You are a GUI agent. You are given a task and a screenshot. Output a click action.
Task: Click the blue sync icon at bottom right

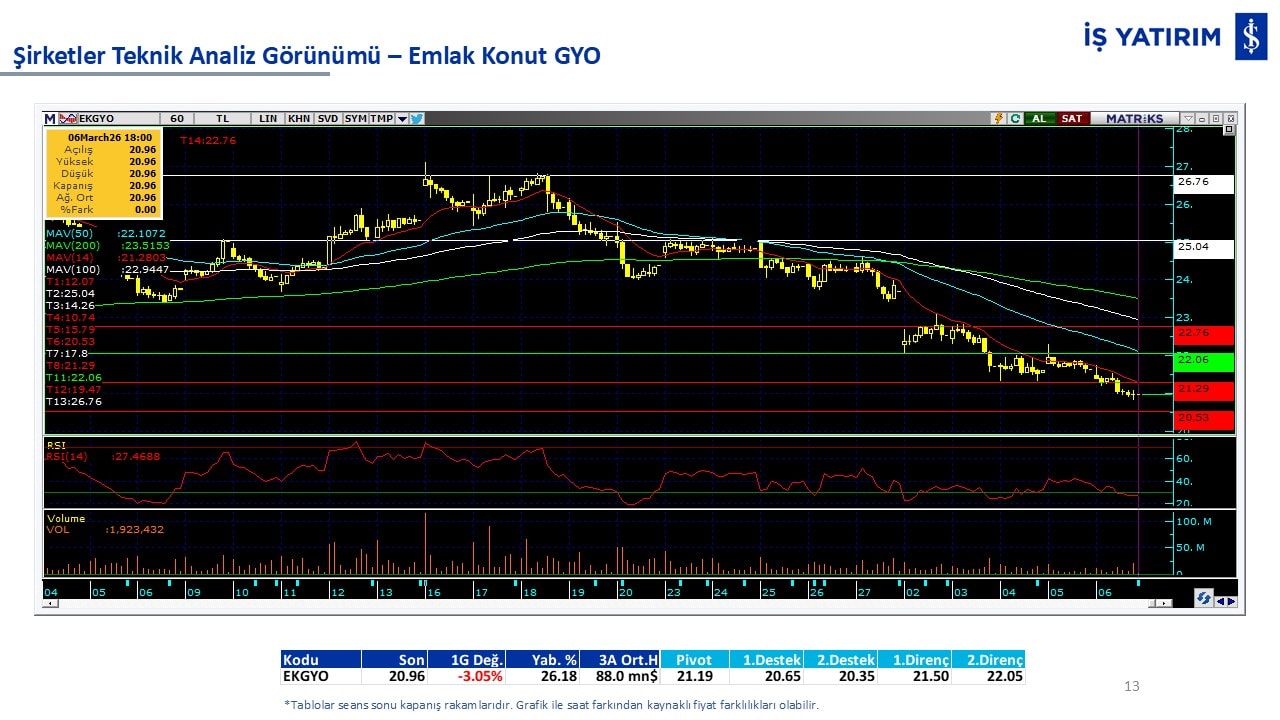[x=1204, y=598]
